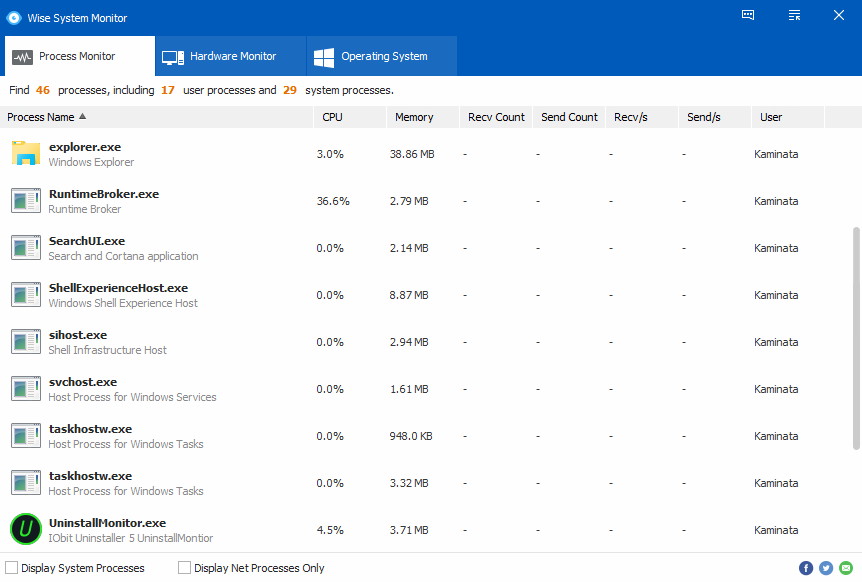
Task: Click the 29 system processes count
Action: click(x=290, y=90)
